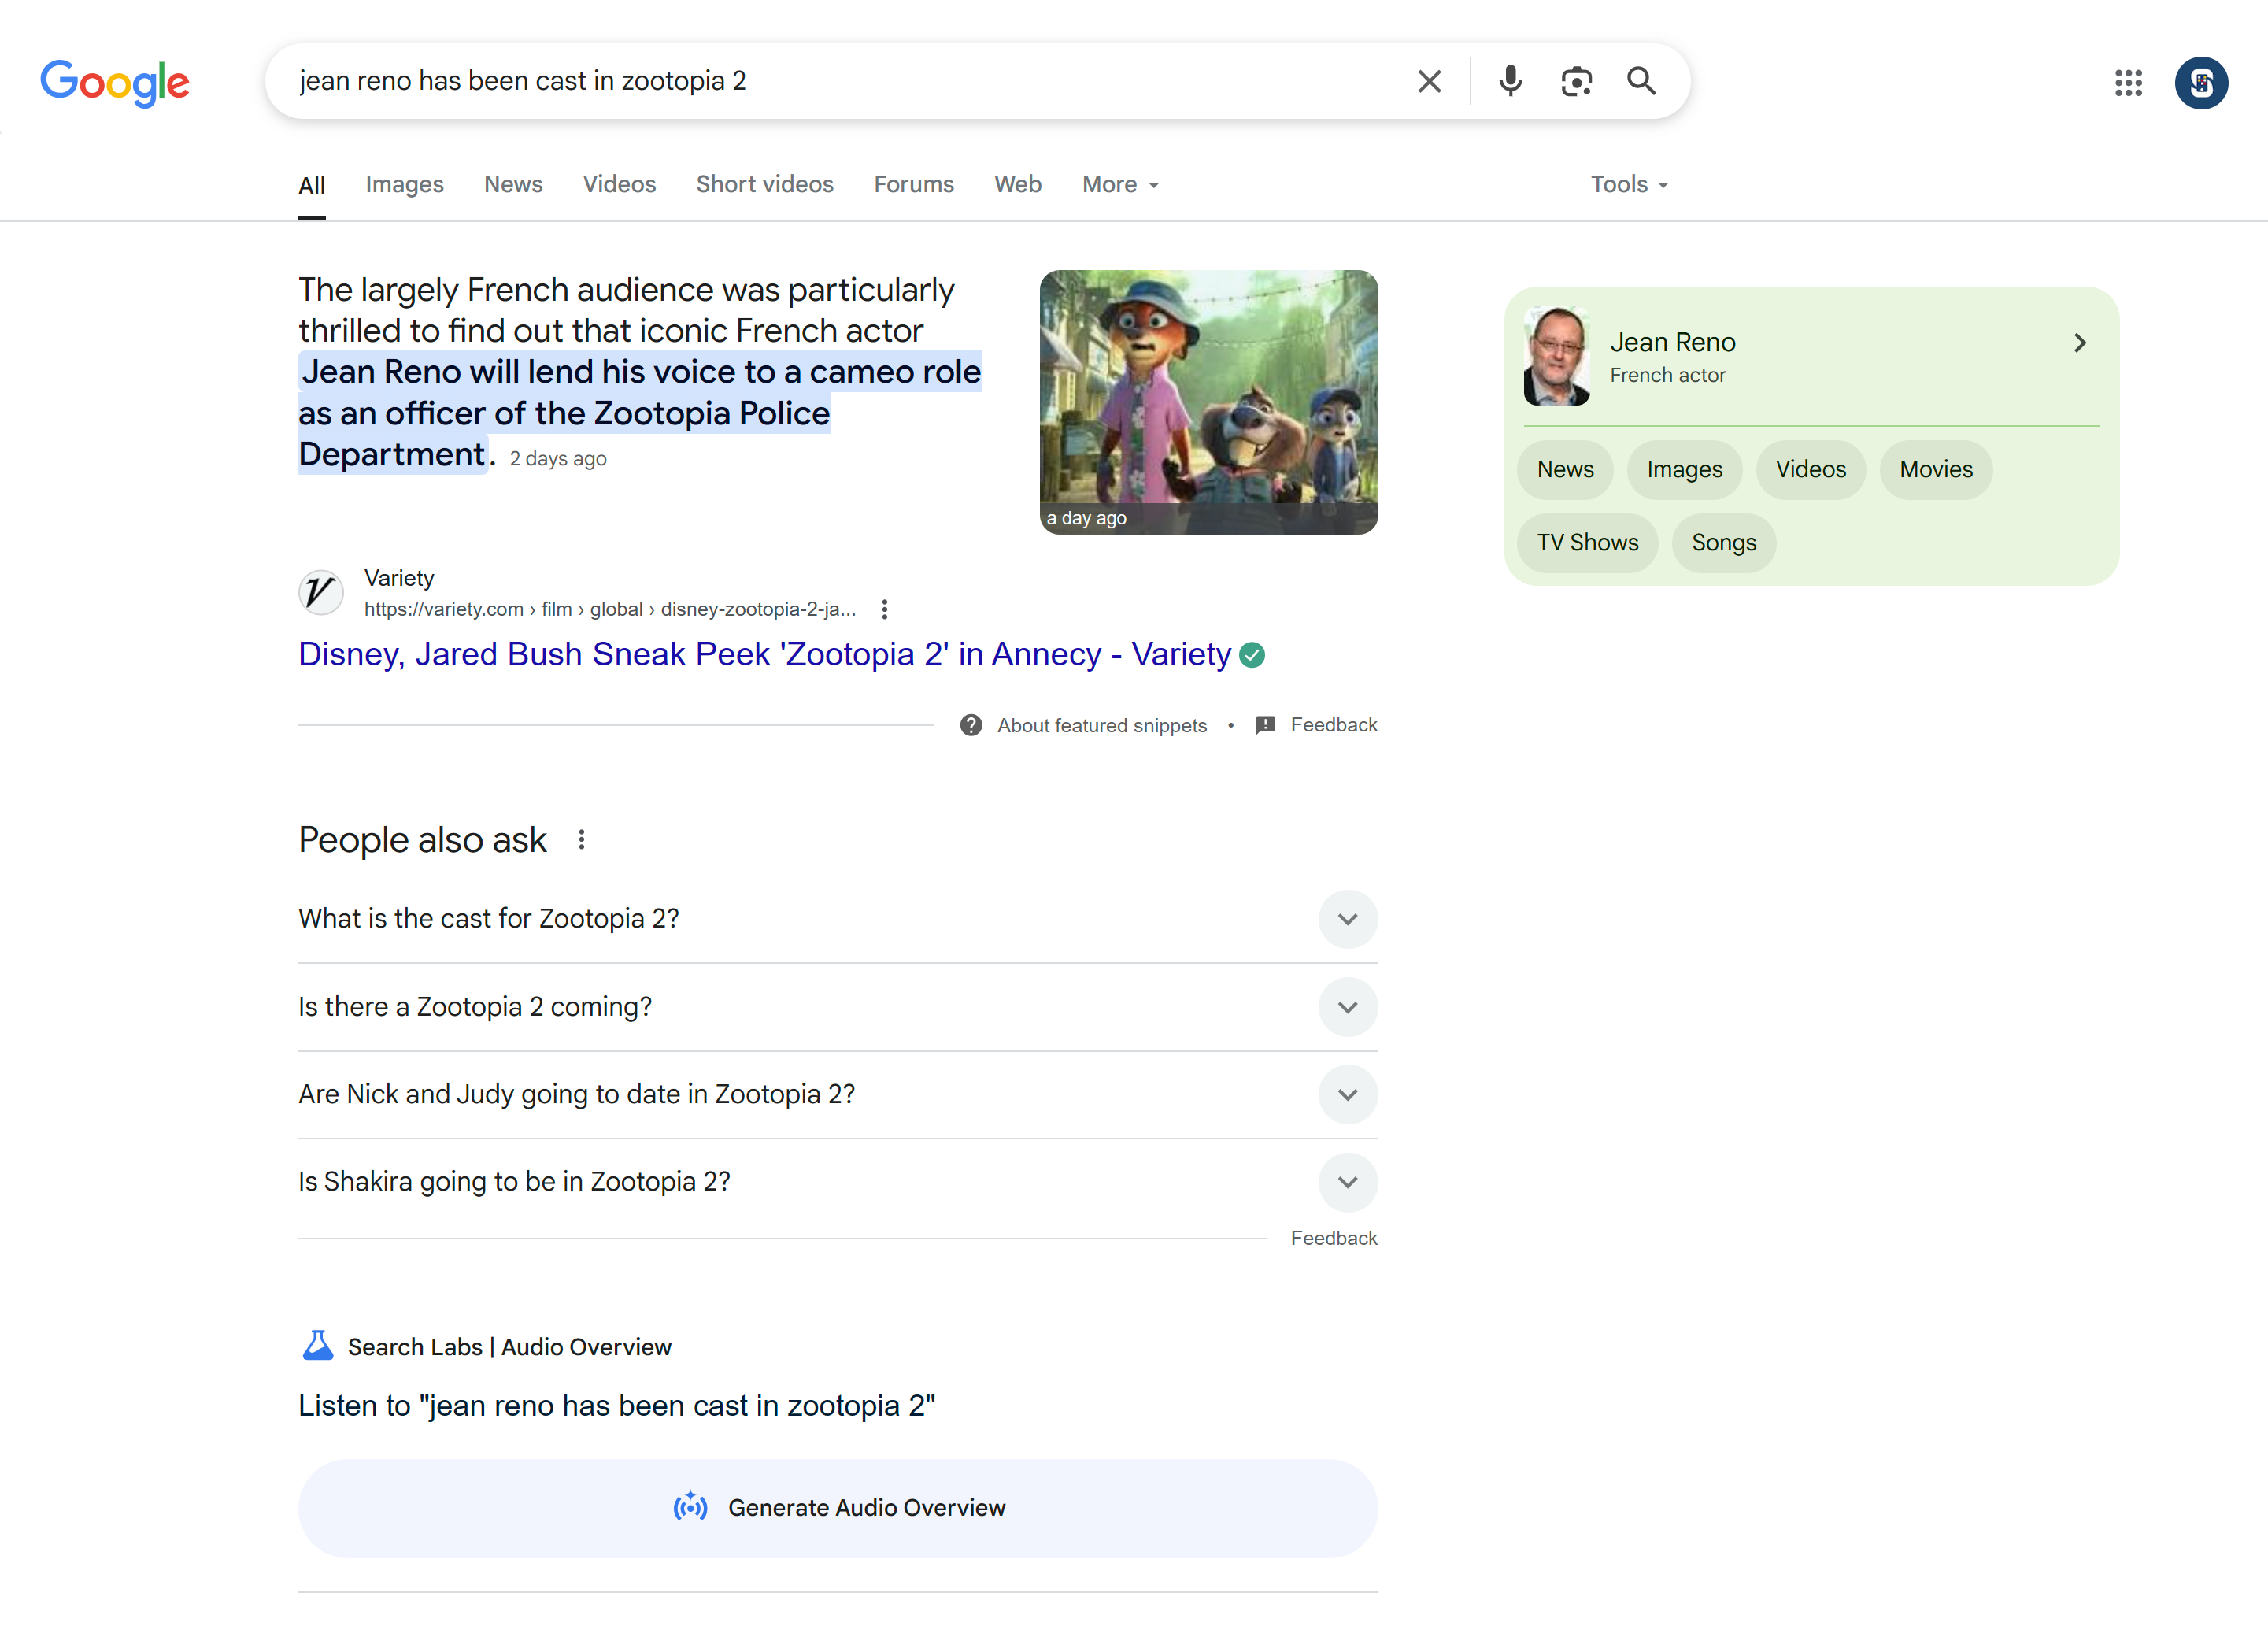Switch to the Web tab
Image resolution: width=2268 pixels, height=1637 pixels.
[x=1017, y=185]
